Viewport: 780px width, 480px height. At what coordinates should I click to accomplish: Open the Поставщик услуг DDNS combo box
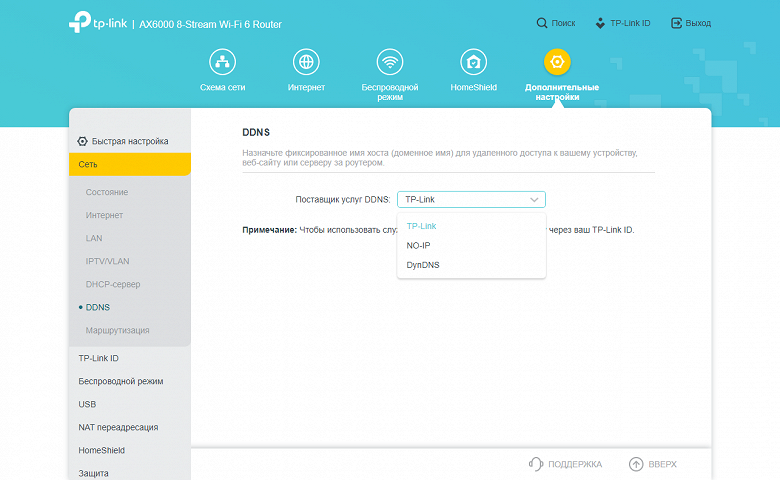pyautogui.click(x=471, y=199)
